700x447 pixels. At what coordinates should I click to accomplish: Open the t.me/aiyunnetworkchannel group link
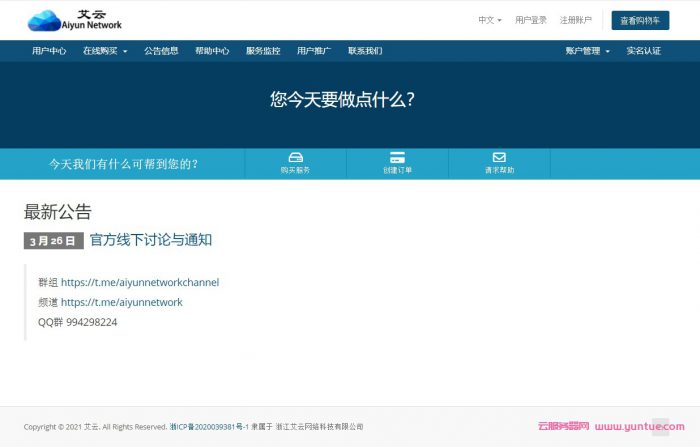coord(139,282)
